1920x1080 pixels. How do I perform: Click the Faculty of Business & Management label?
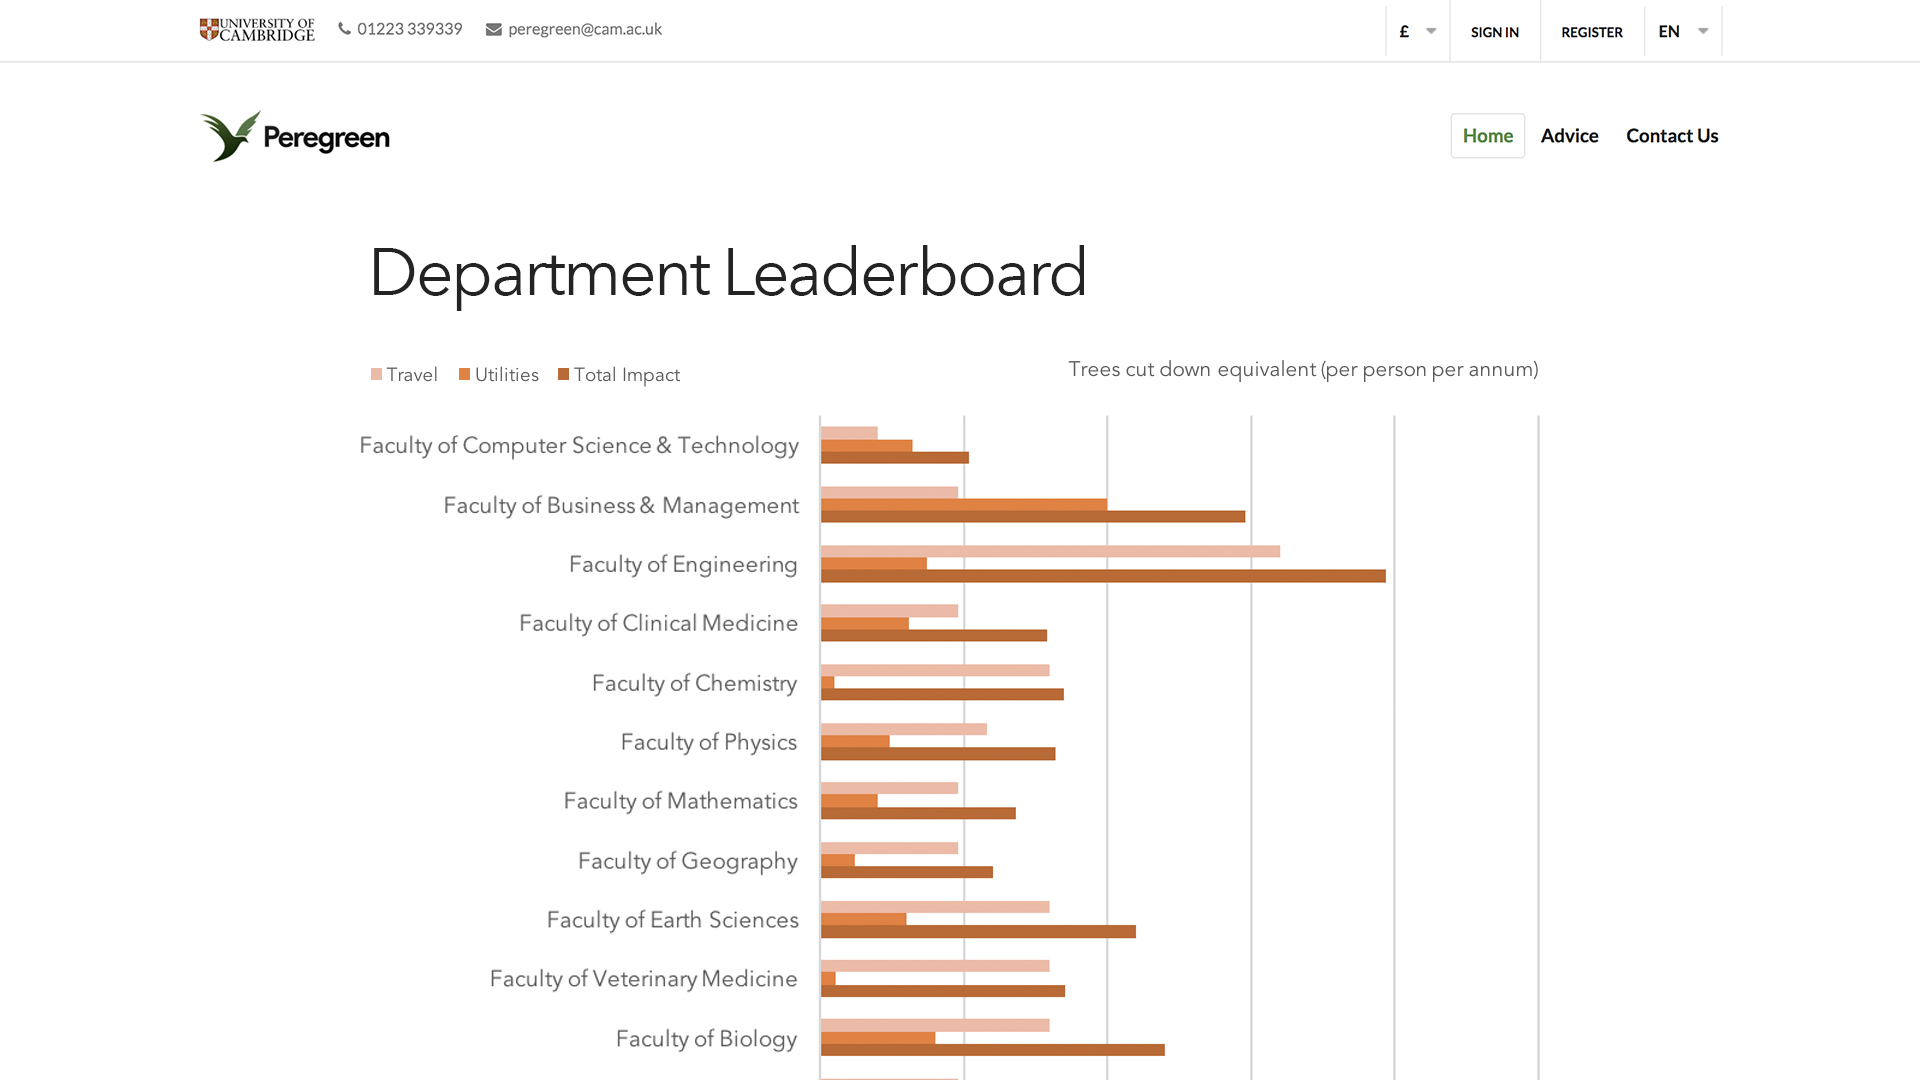[x=620, y=505]
